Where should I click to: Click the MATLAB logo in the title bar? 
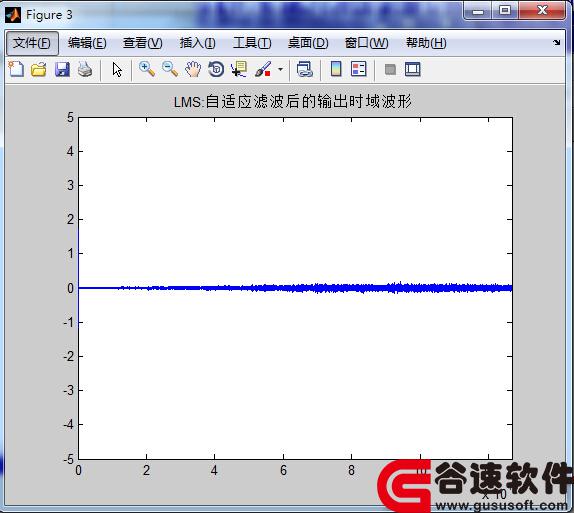(13, 15)
